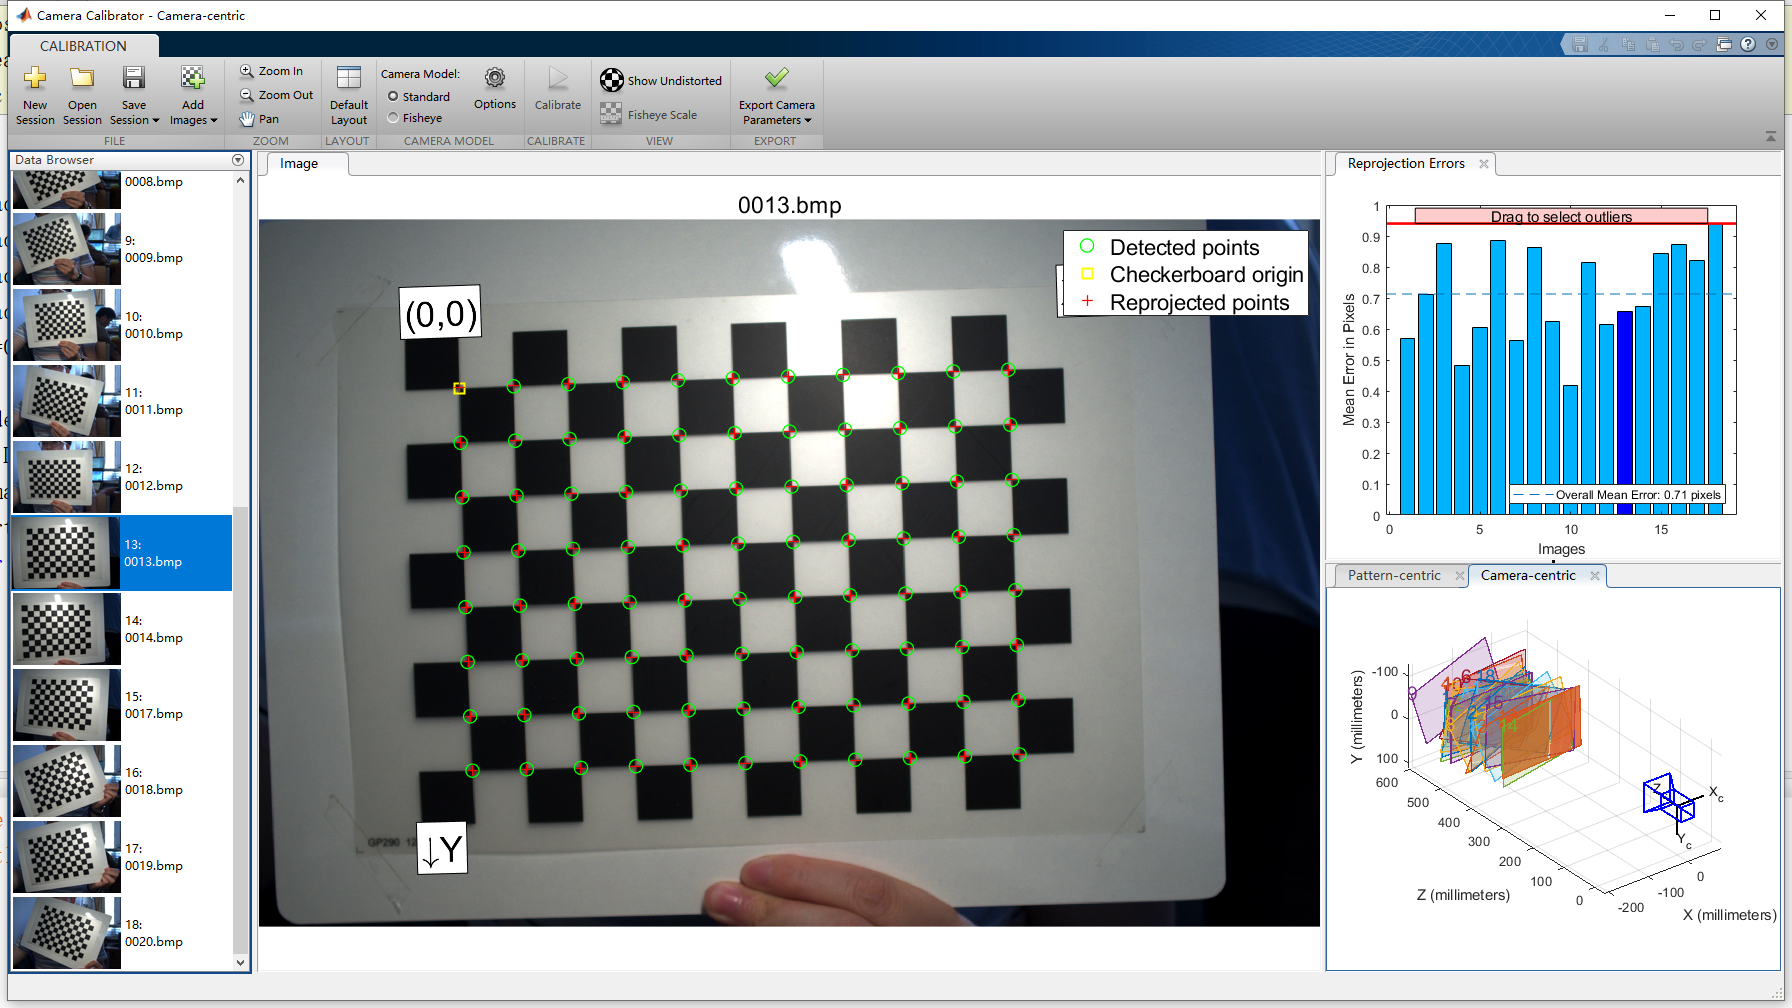
Task: Save the current session
Action: coord(133,93)
